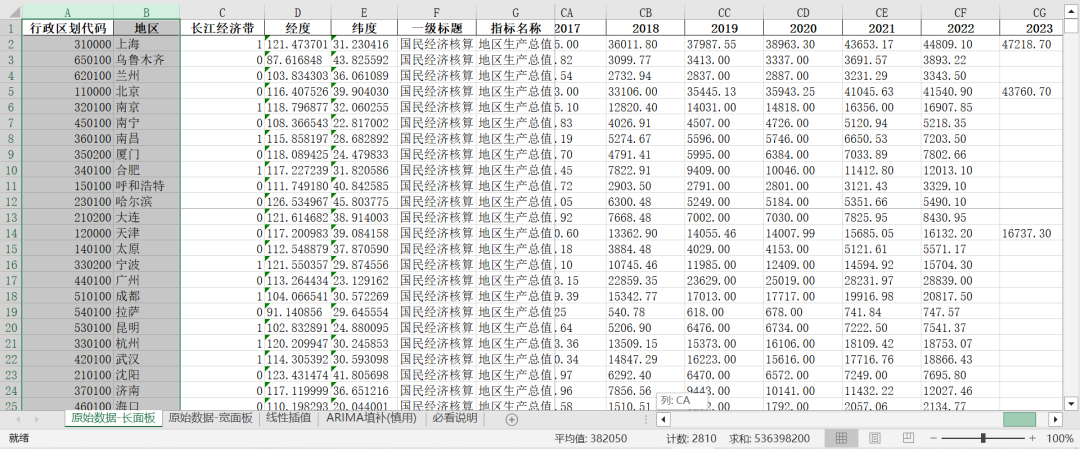Click 计数: 2810 in status bar
Viewport: 1080px width, 449px height.
point(692,438)
